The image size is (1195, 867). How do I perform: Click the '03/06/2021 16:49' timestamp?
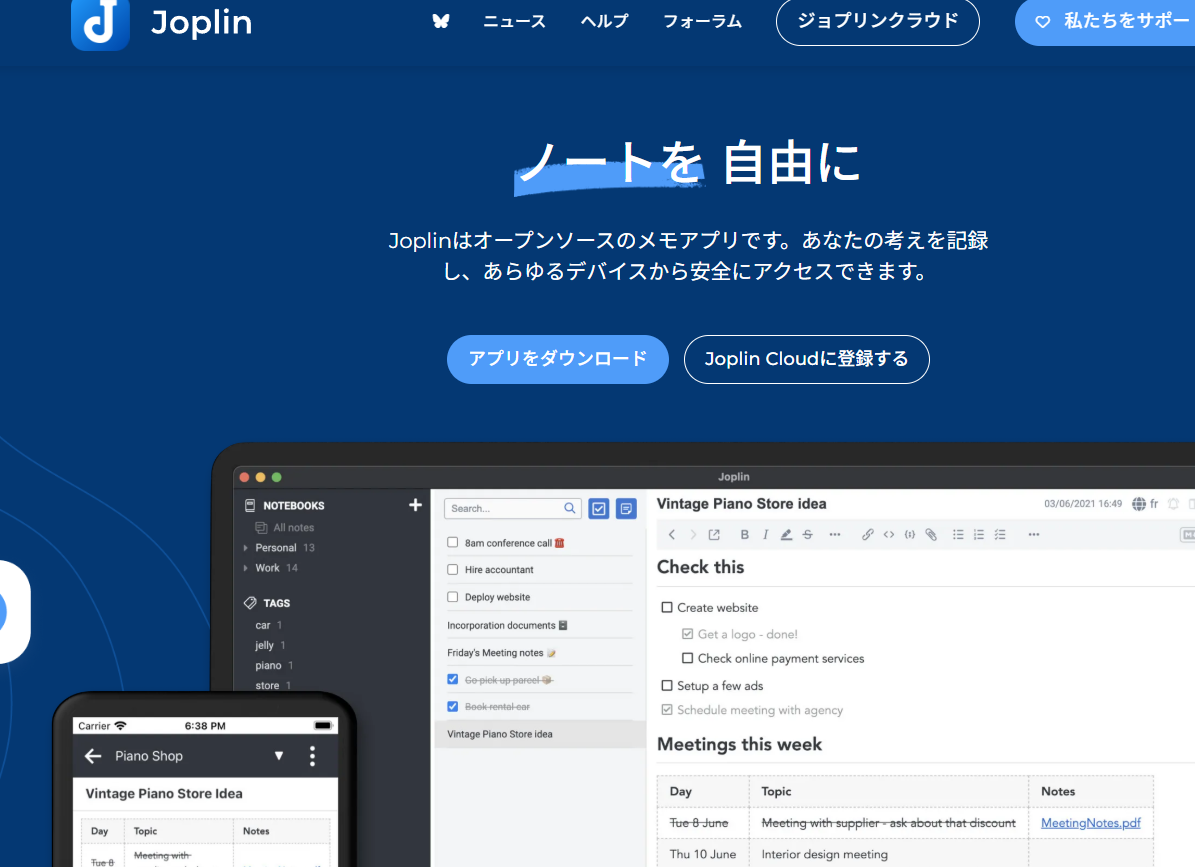pyautogui.click(x=1083, y=504)
